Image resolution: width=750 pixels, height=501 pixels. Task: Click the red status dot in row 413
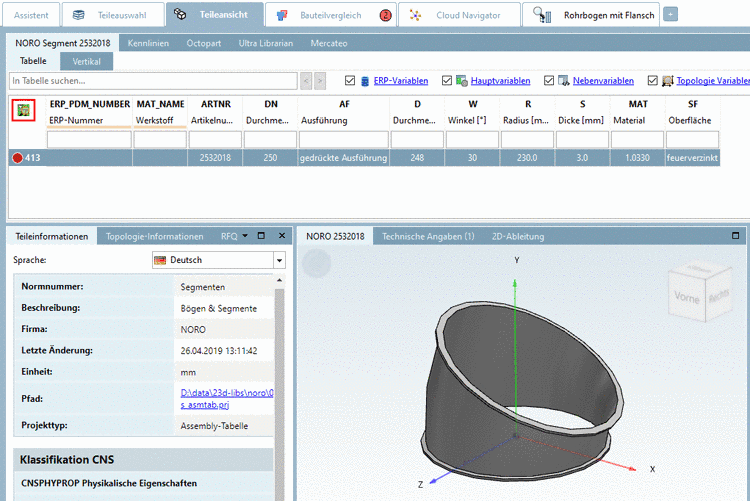point(18,158)
